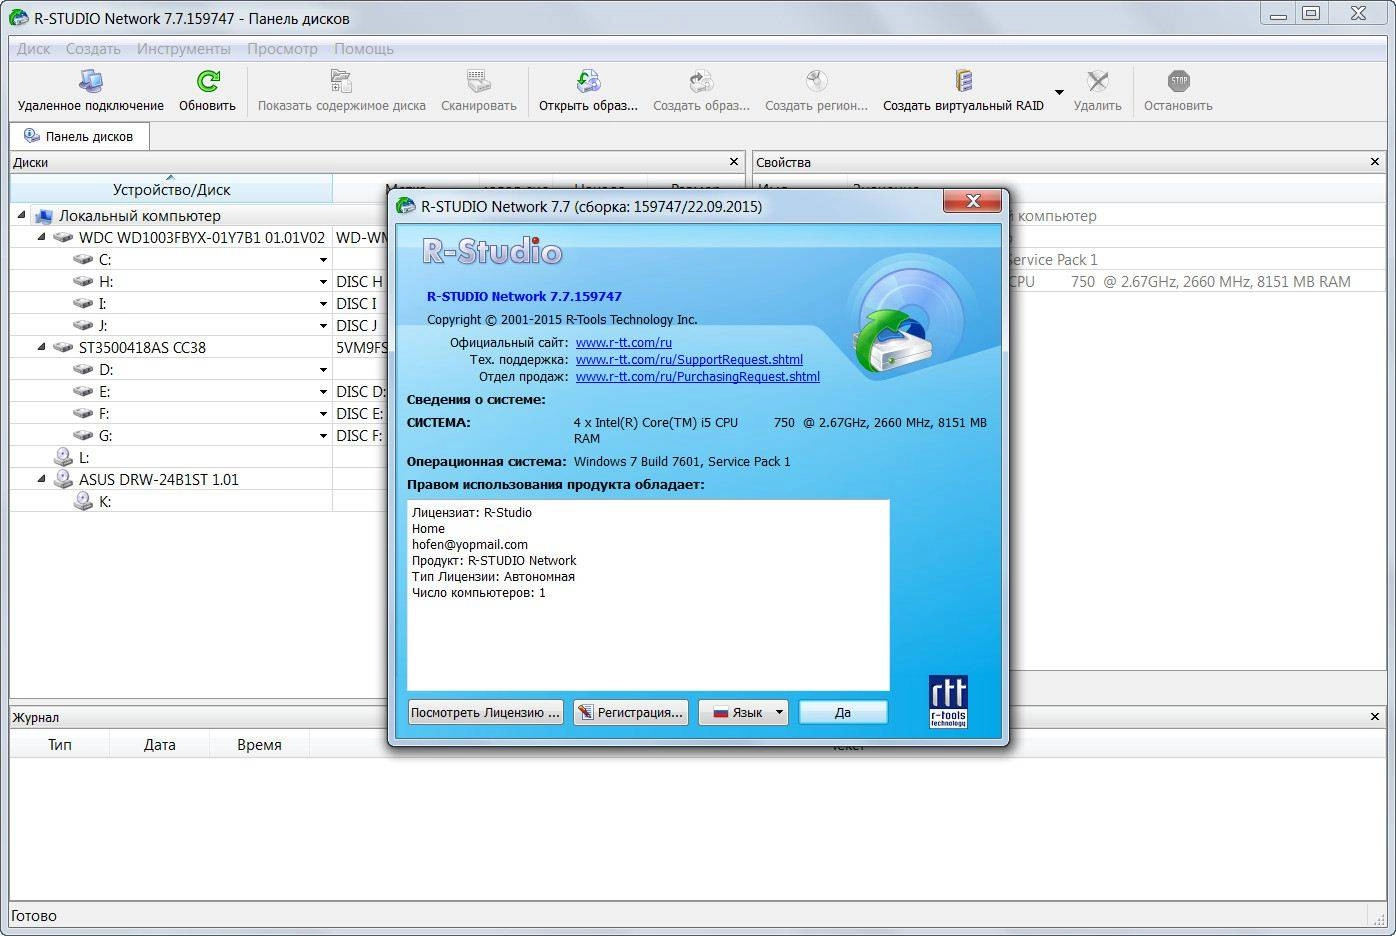Image resolution: width=1396 pixels, height=936 pixels.
Task: Select the J: partition drive icon
Action: pyautogui.click(x=83, y=325)
